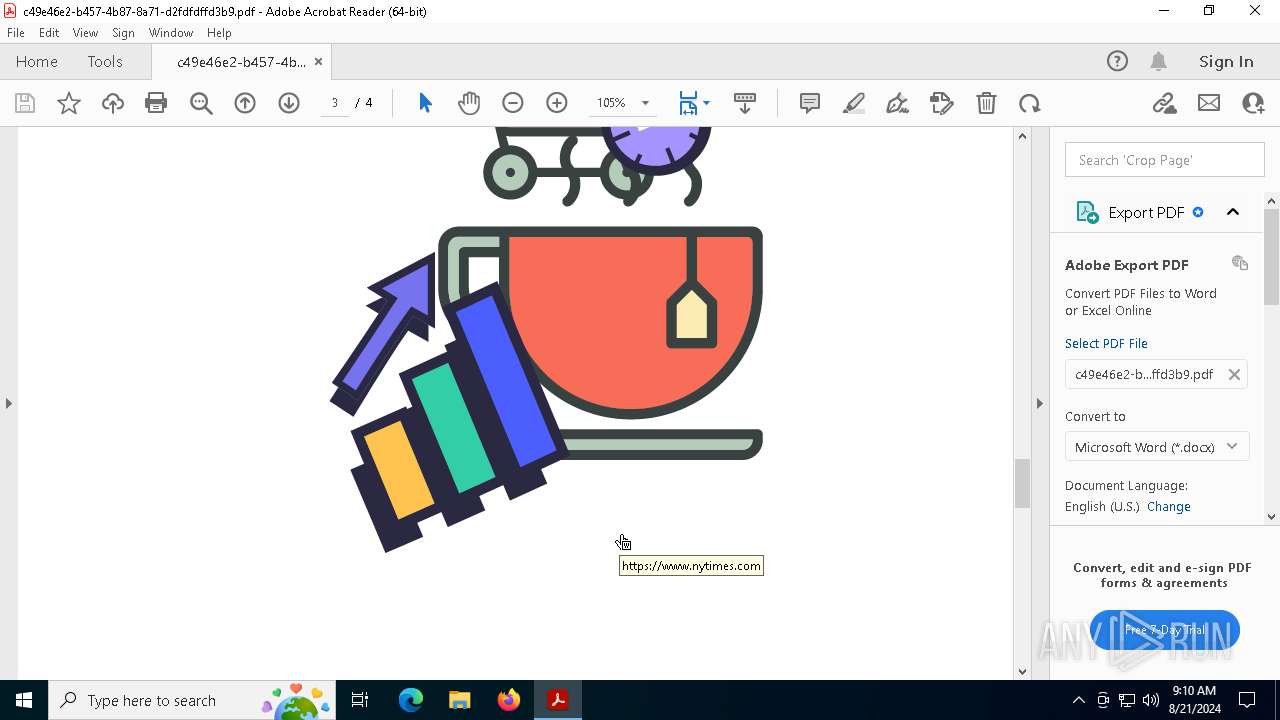
Task: Activate the Hand pan tool
Action: 469,103
